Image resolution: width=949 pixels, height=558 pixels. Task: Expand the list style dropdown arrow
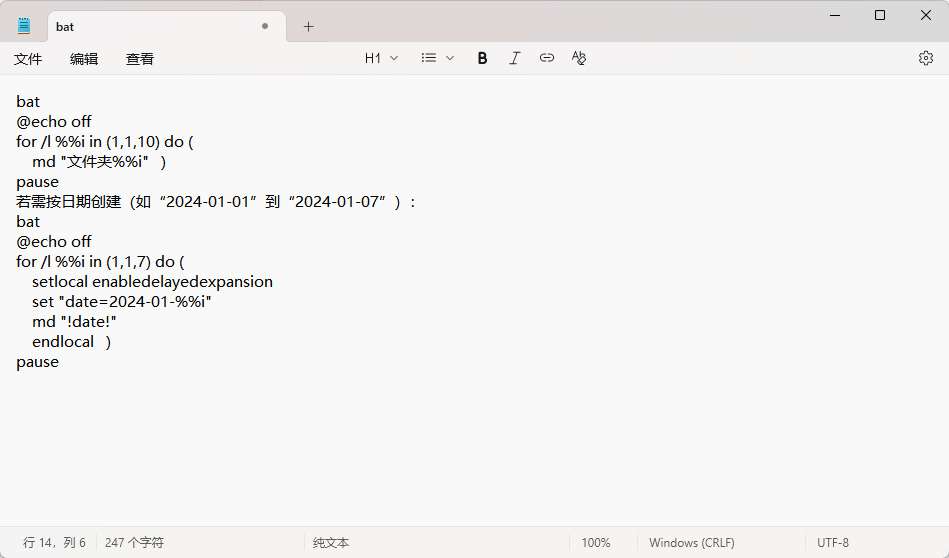tap(450, 58)
